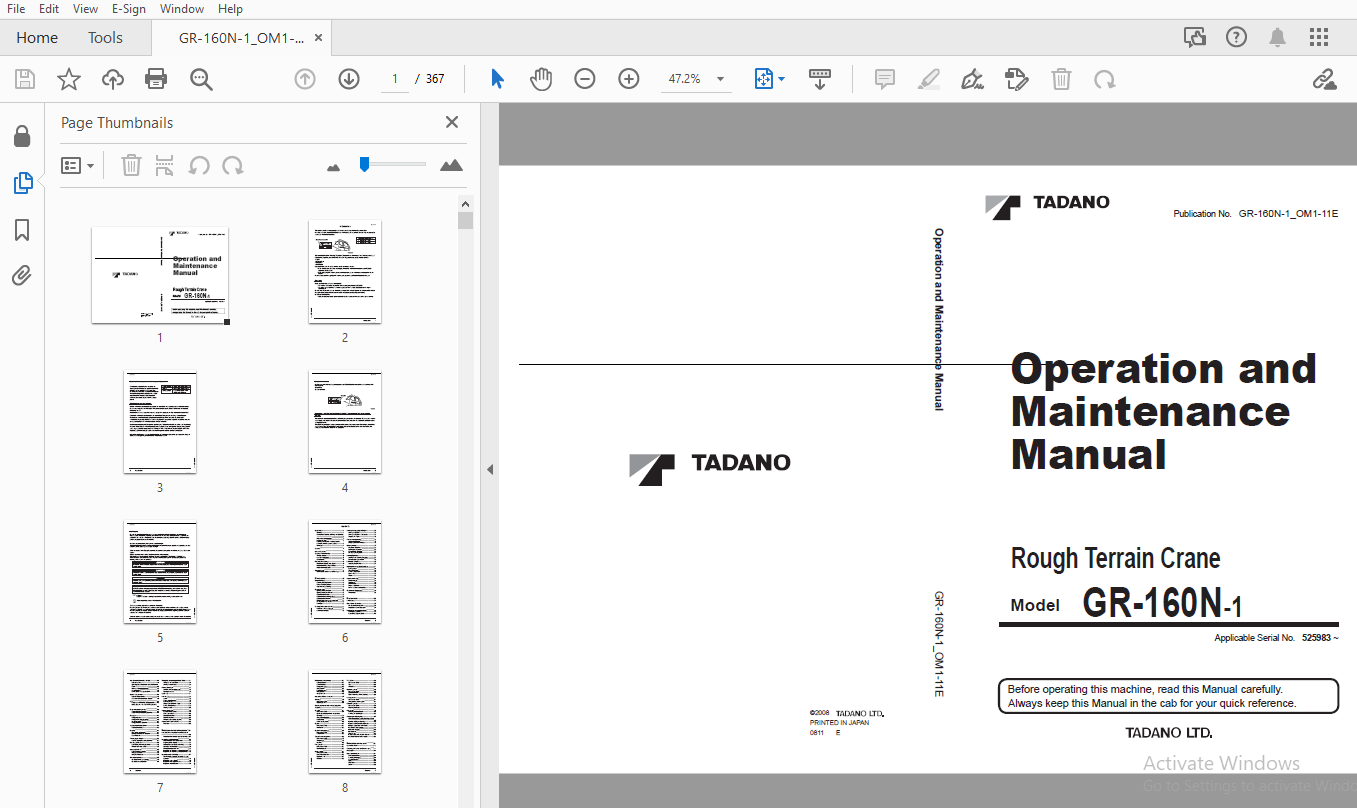Viewport: 1357px width, 808px height.
Task: Click the upload to cloud icon
Action: (x=113, y=79)
